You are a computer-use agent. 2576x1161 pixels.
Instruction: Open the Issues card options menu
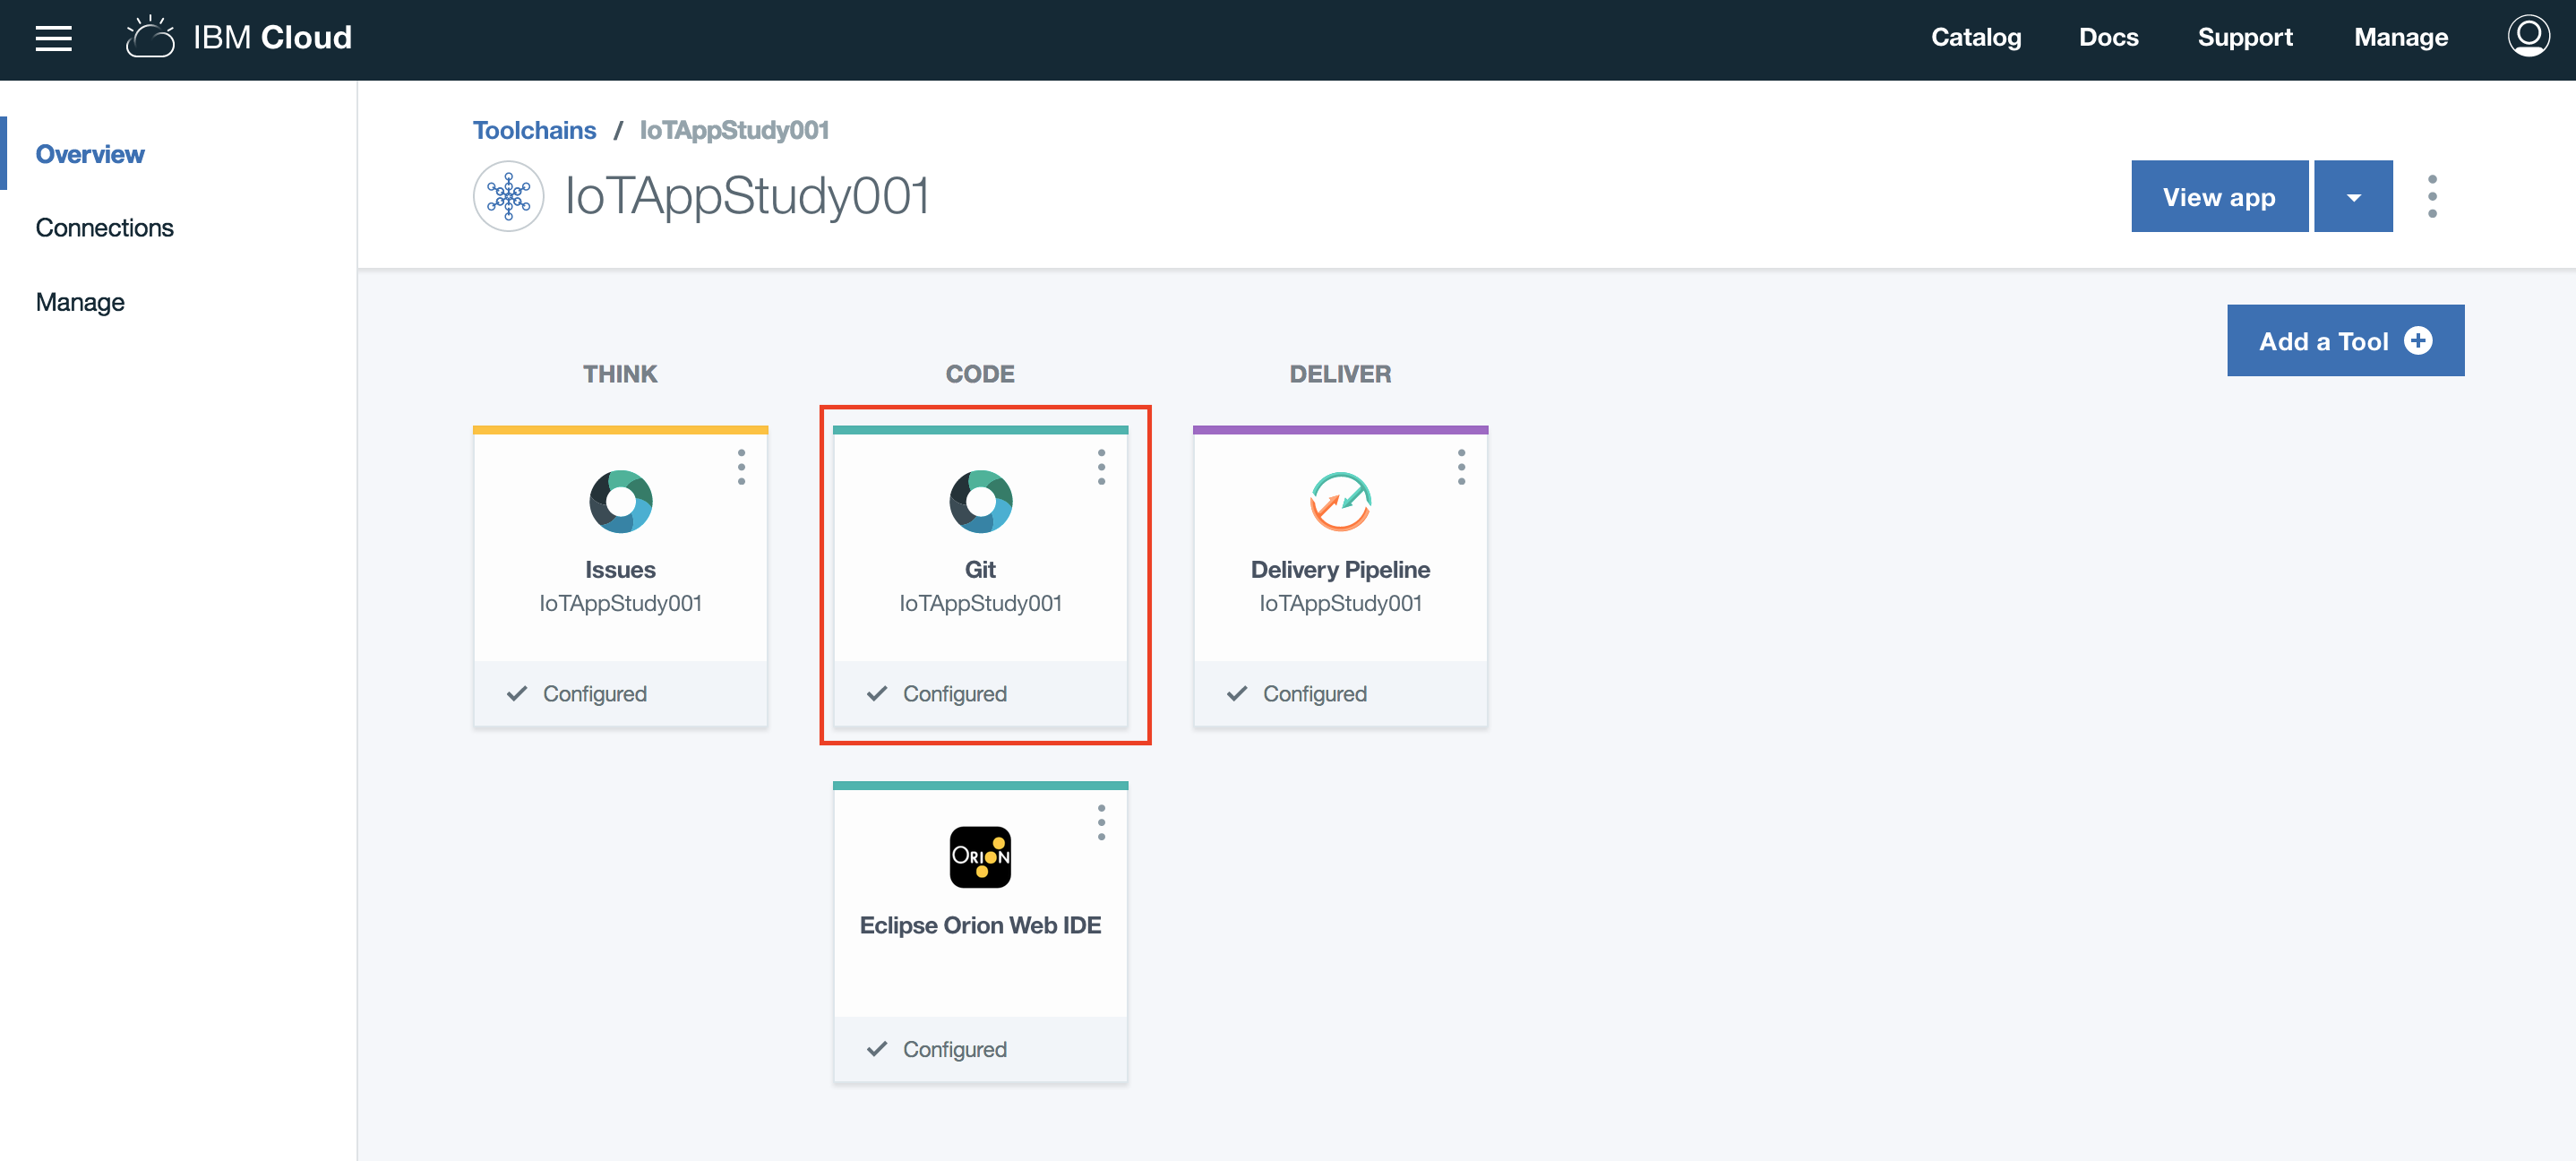click(x=741, y=467)
